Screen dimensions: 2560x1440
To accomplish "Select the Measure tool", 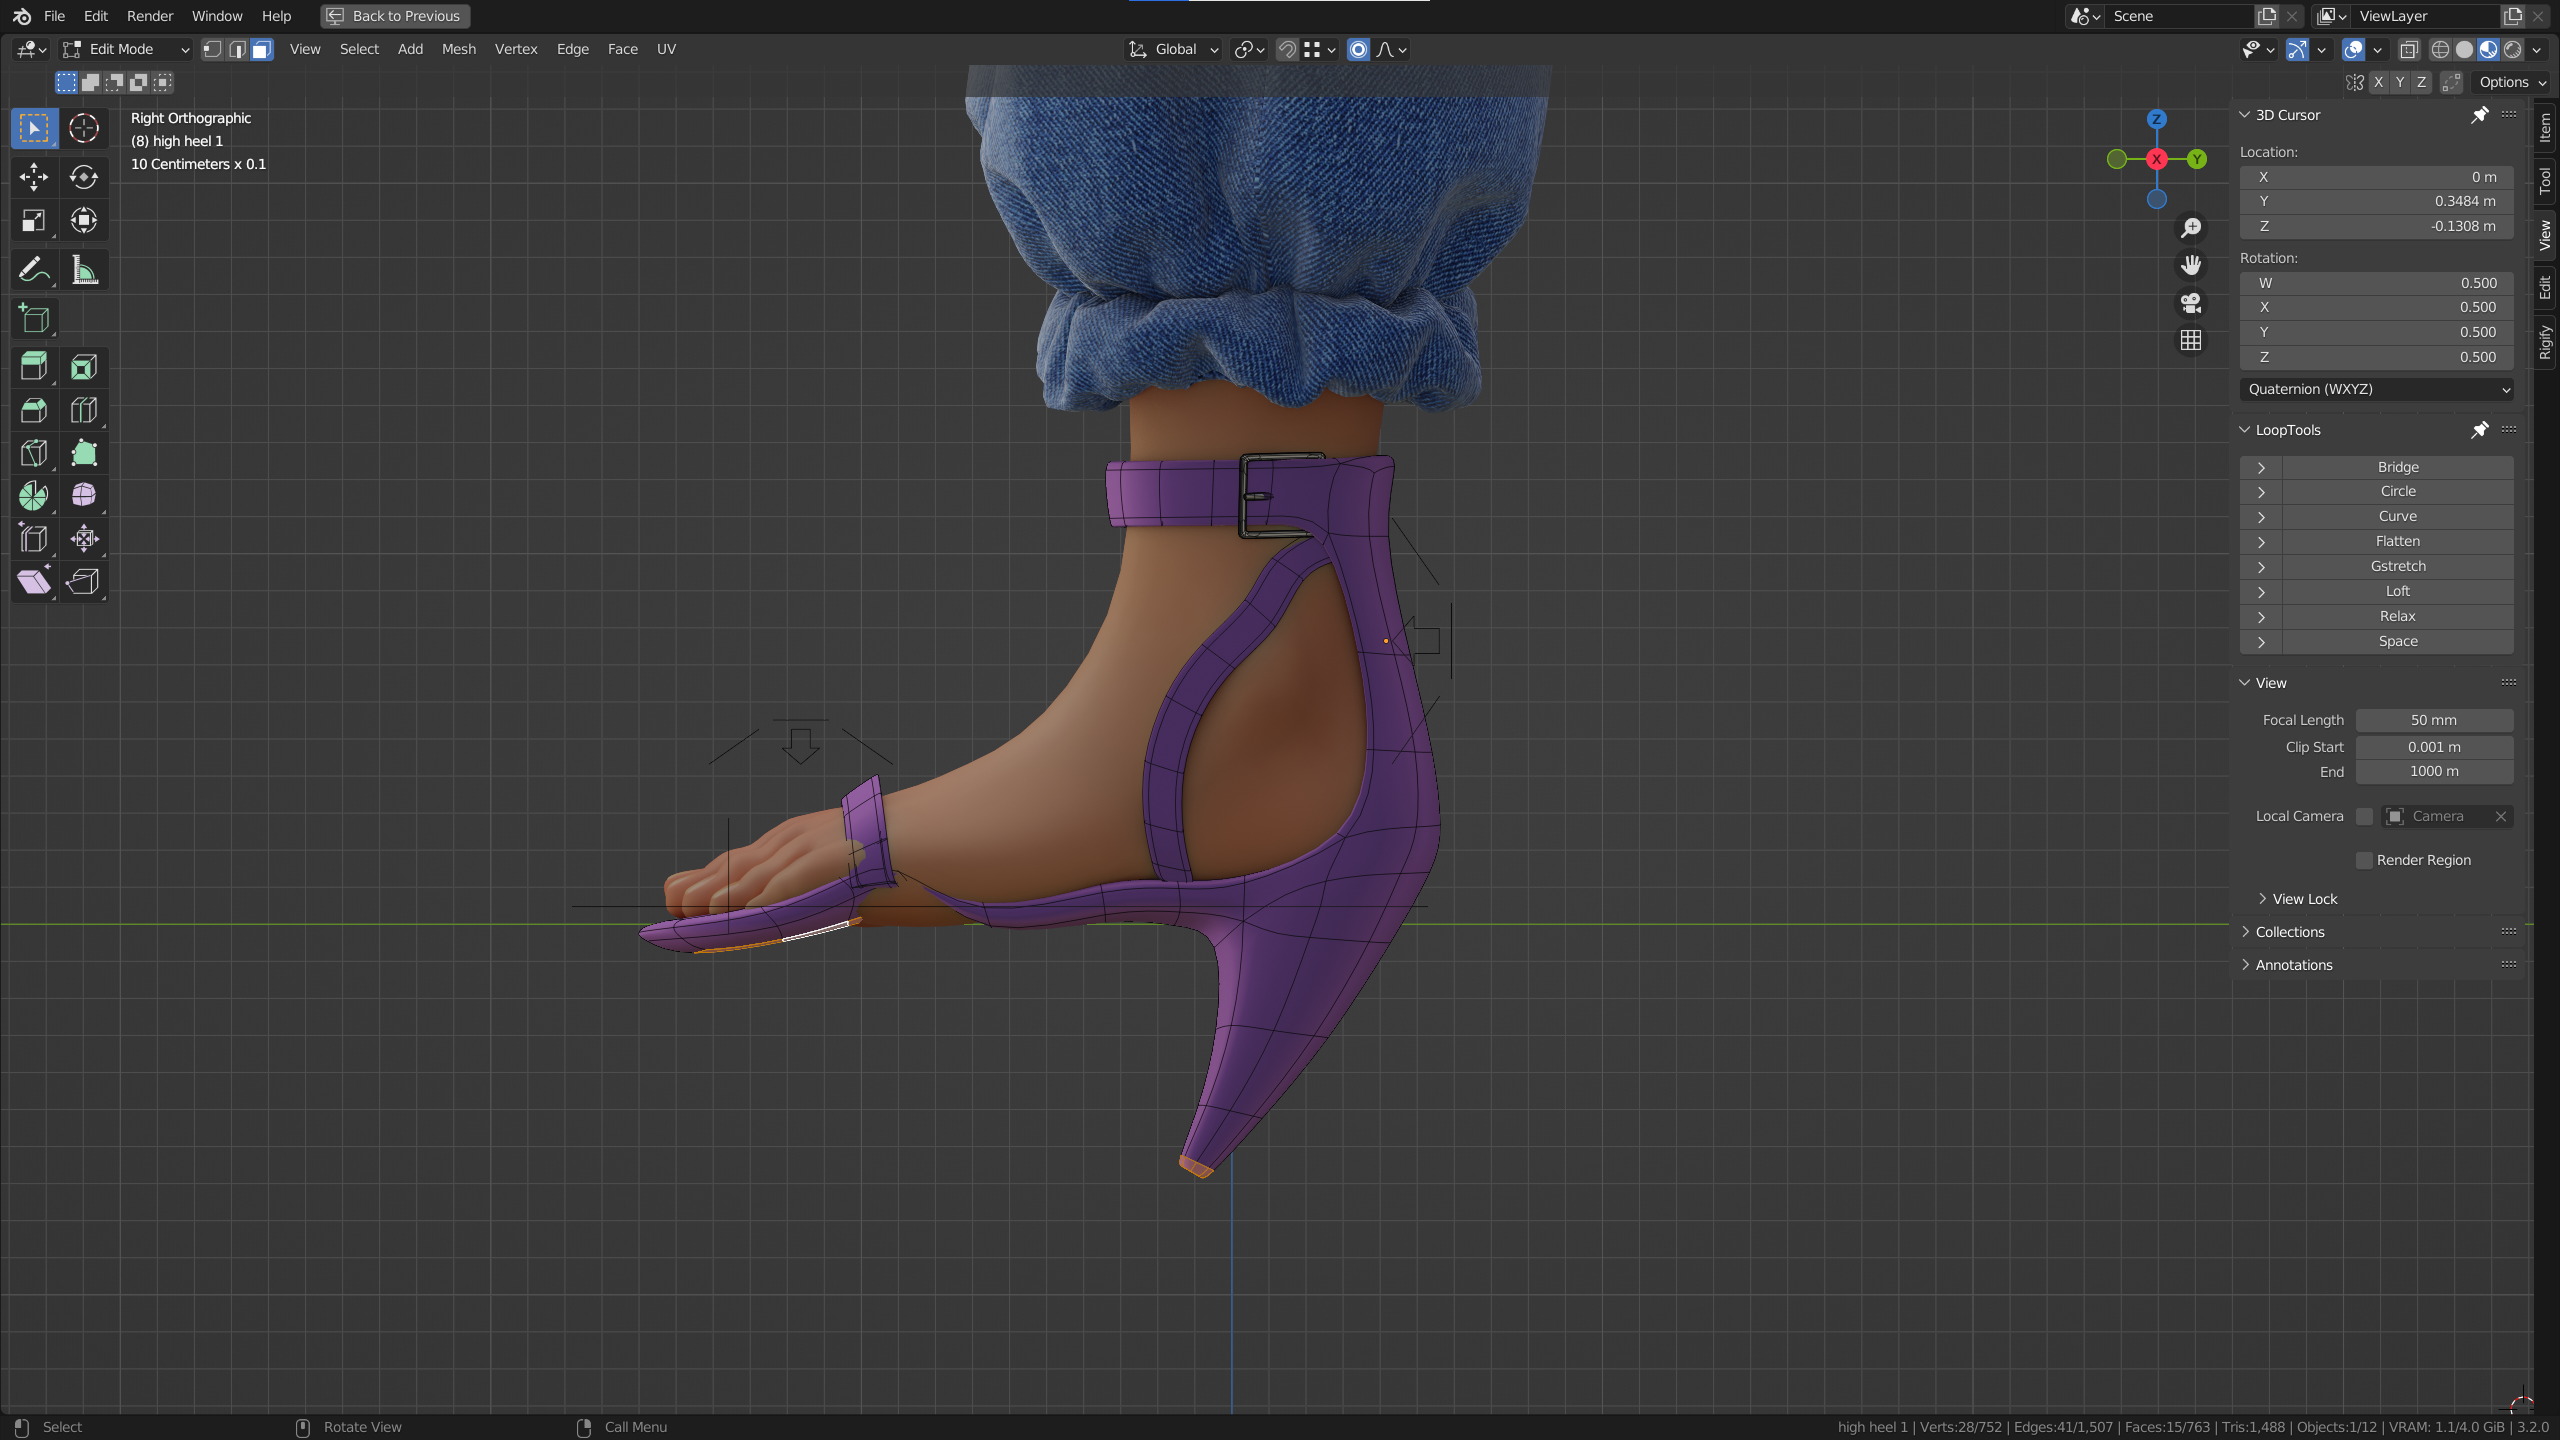I will 84,270.
